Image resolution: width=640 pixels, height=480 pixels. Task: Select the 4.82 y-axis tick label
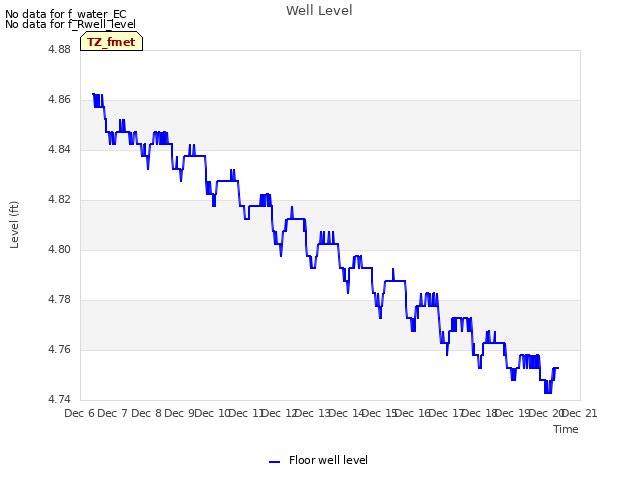(59, 200)
